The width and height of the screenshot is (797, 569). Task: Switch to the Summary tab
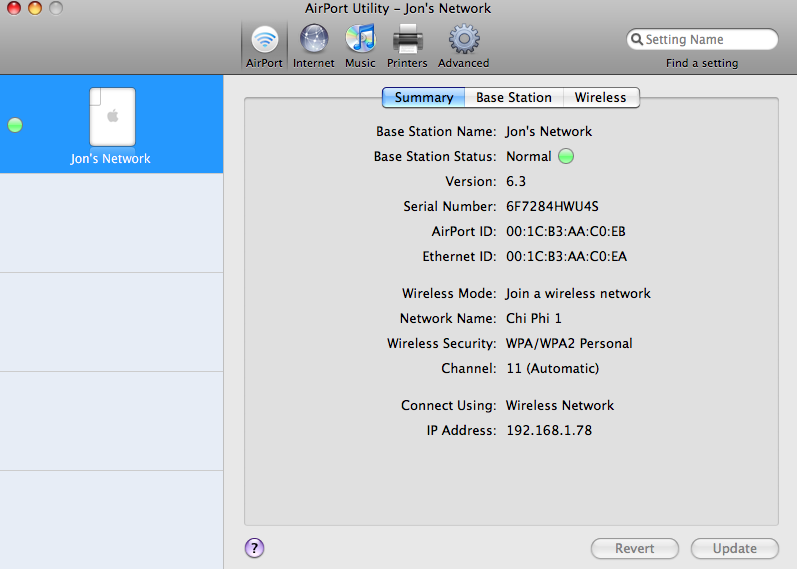[x=423, y=97]
